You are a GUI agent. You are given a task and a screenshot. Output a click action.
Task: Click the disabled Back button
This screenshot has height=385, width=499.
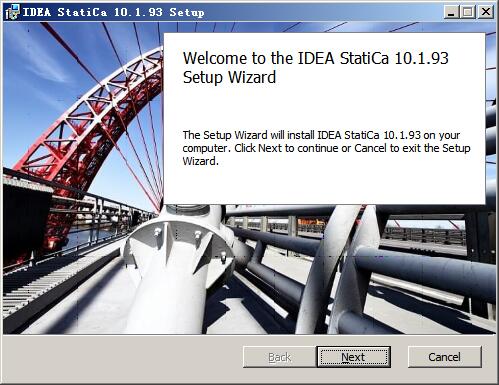(280, 357)
